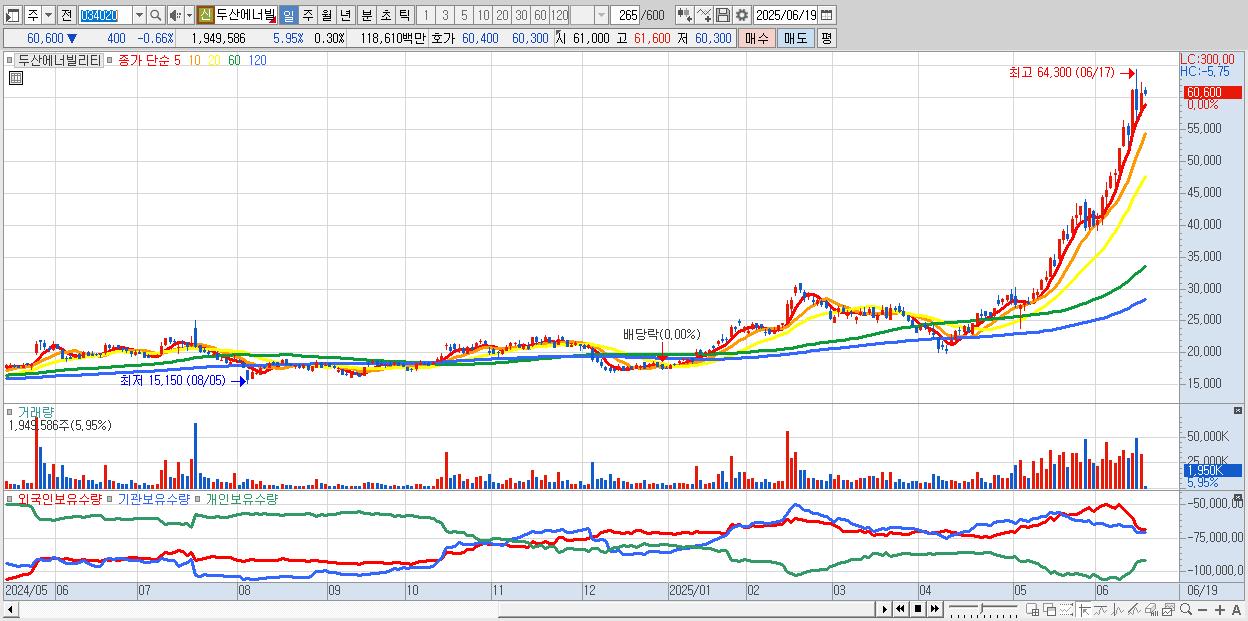Click the zigzag wave chart icon
Viewport: 1248px width, 621px height.
tap(1118, 610)
